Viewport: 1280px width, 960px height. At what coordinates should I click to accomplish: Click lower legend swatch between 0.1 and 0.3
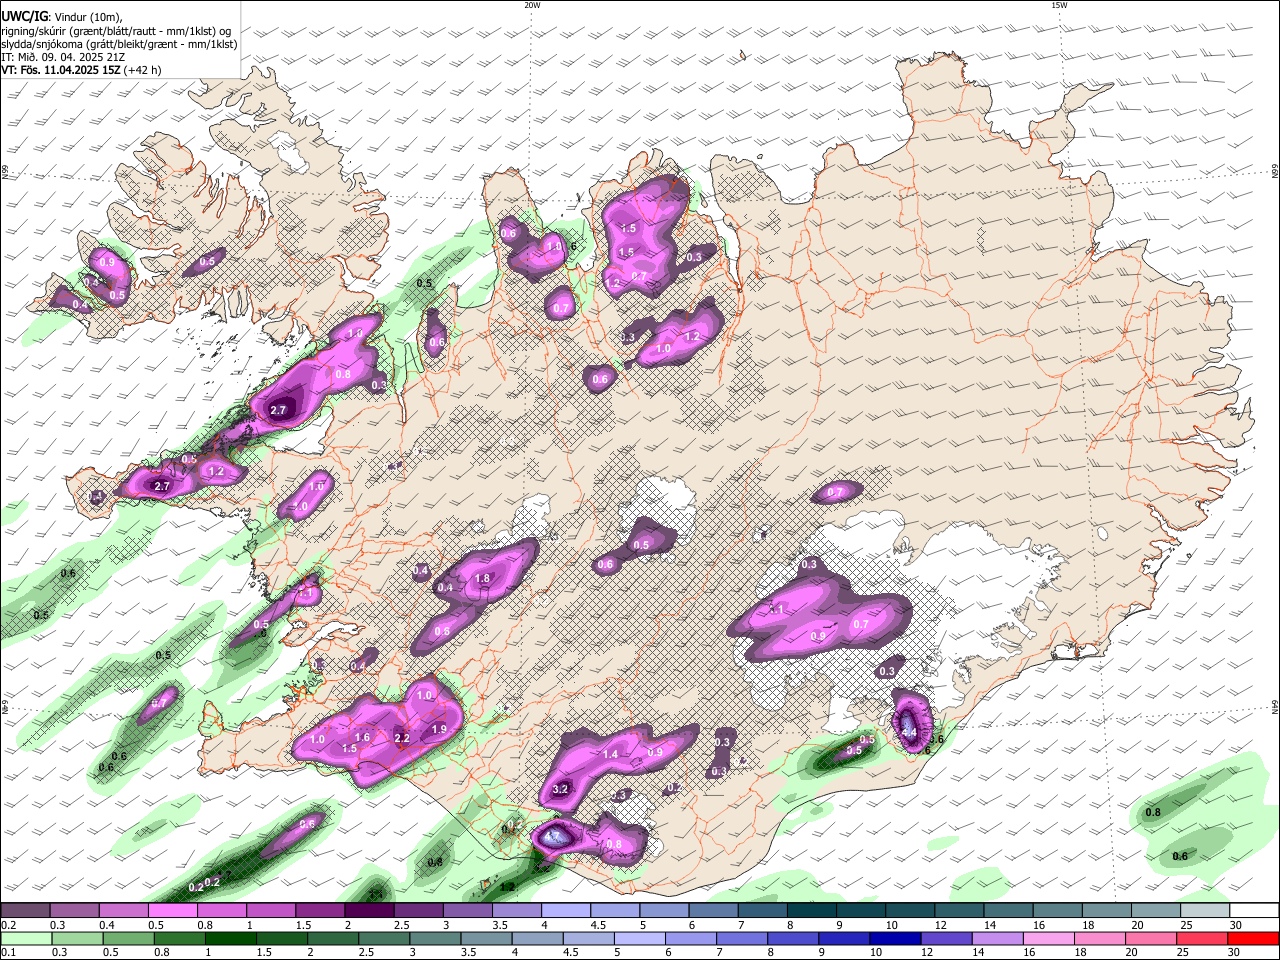pos(24,939)
